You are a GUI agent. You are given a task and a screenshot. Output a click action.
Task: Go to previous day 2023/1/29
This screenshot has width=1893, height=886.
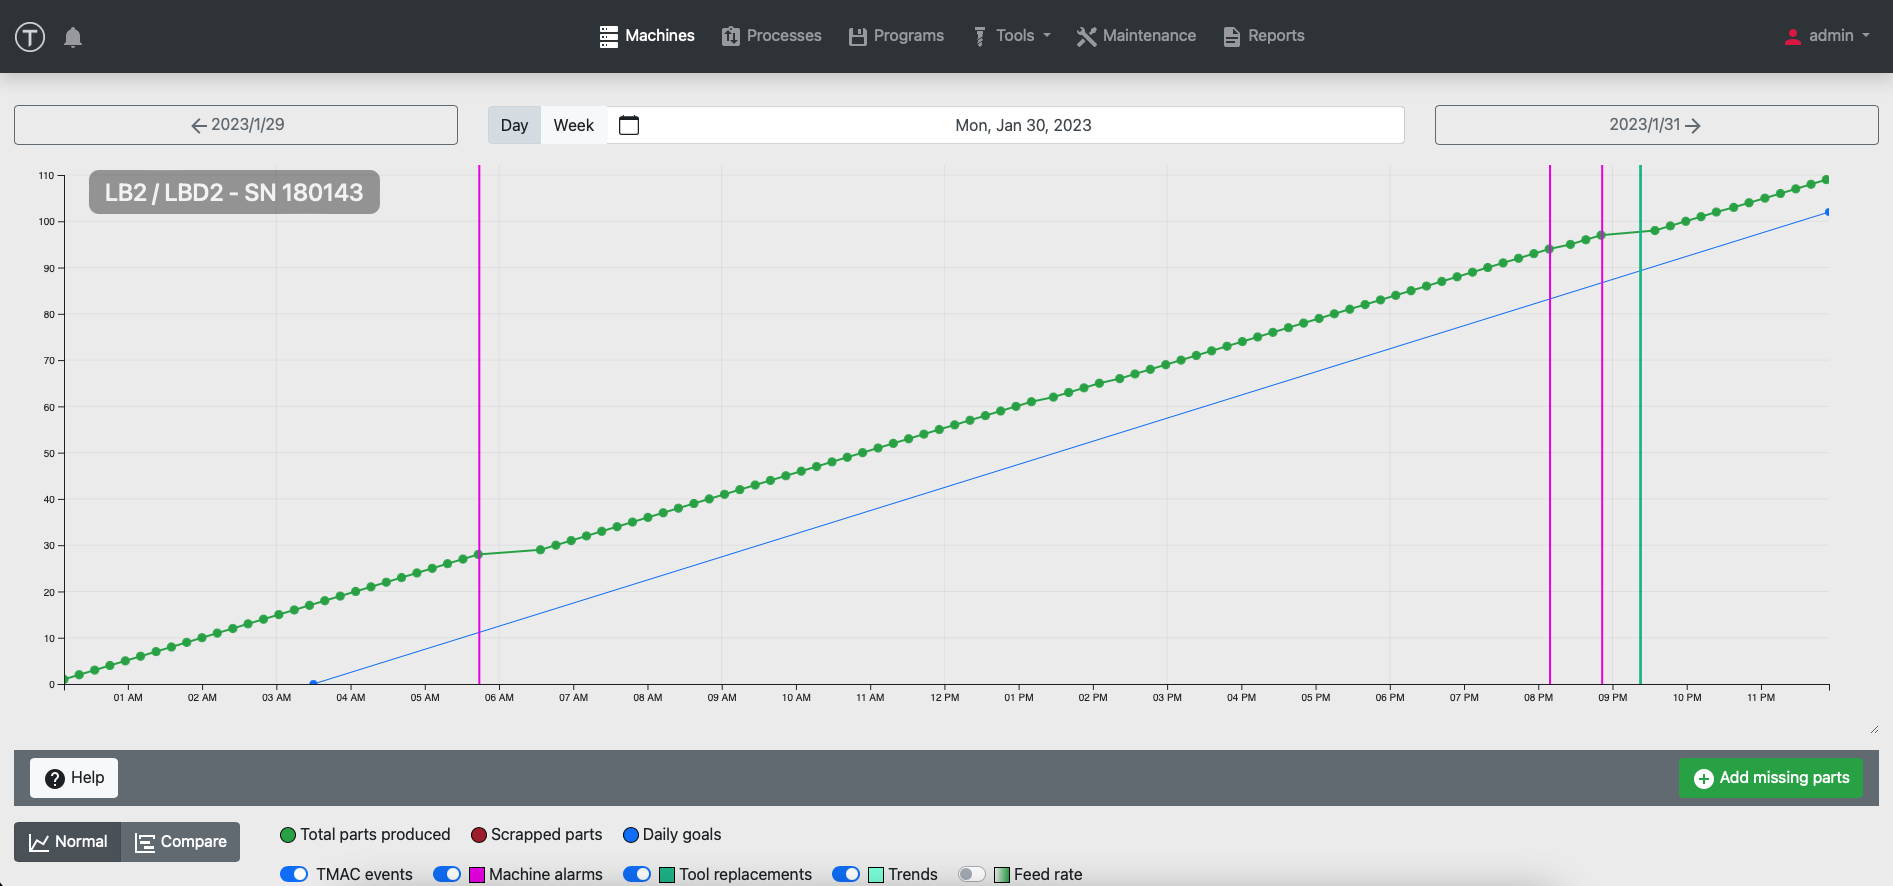coord(236,125)
